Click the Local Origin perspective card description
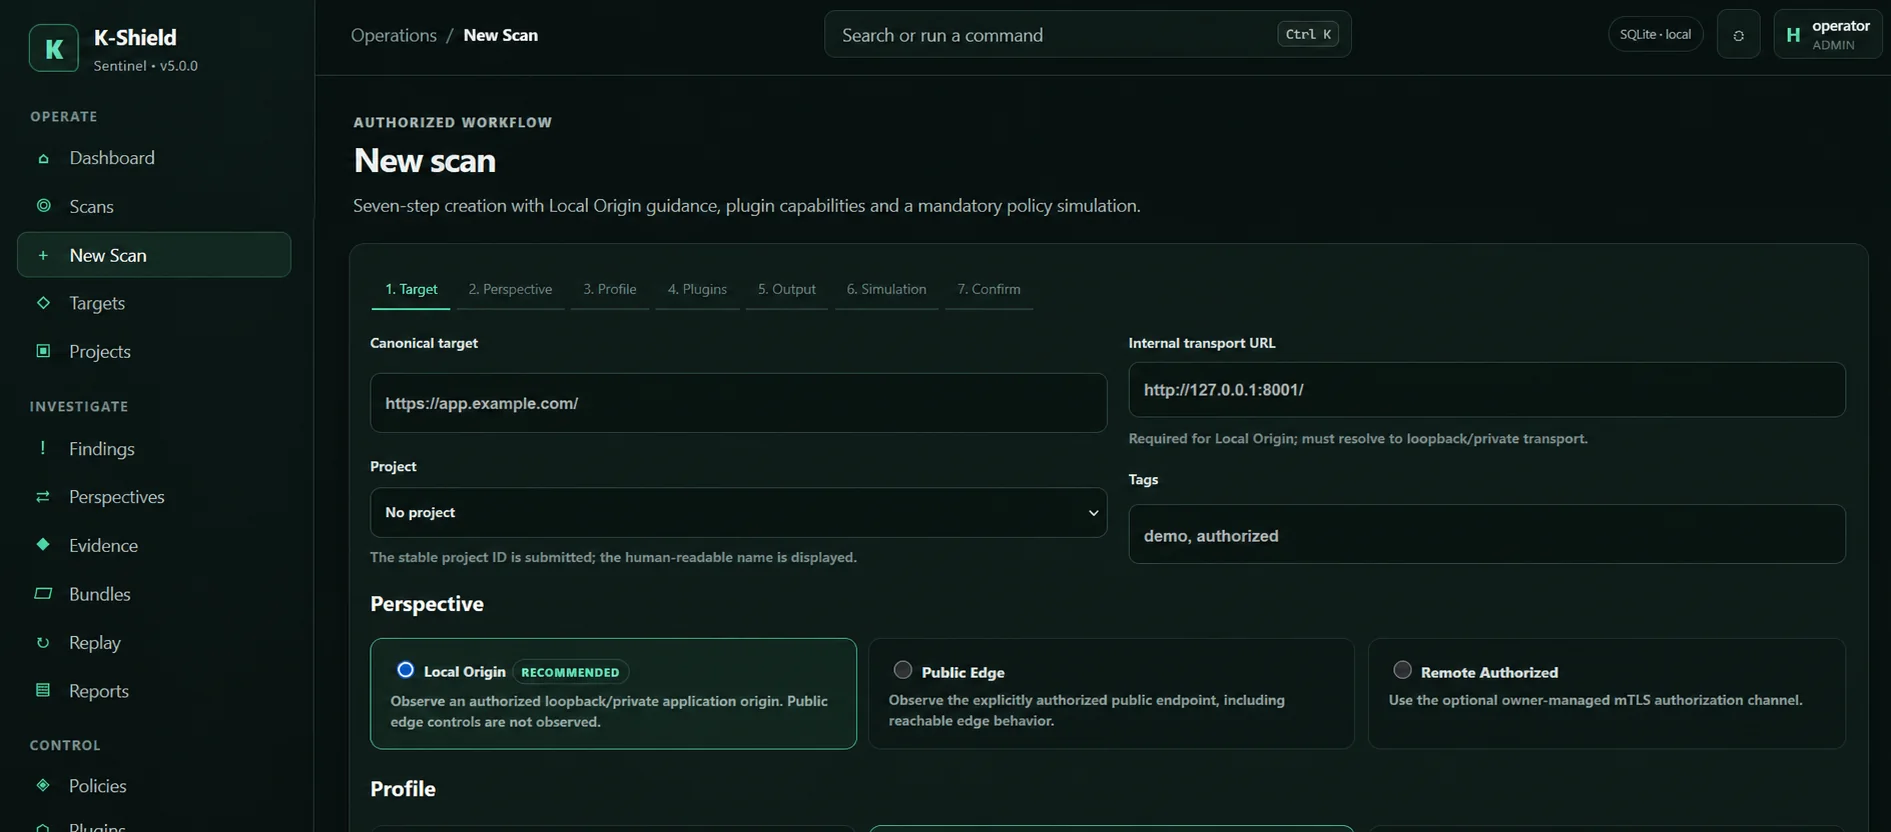This screenshot has width=1891, height=832. 609,711
